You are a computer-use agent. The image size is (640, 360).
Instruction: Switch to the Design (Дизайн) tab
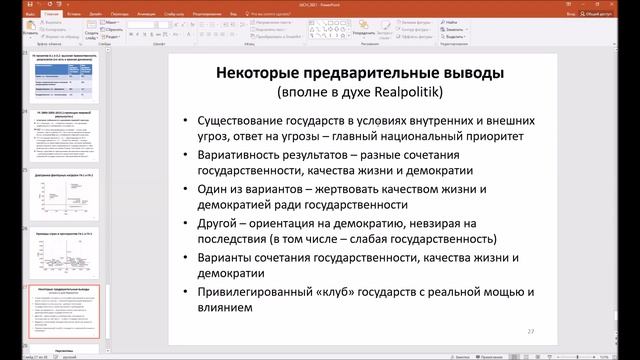pos(96,14)
